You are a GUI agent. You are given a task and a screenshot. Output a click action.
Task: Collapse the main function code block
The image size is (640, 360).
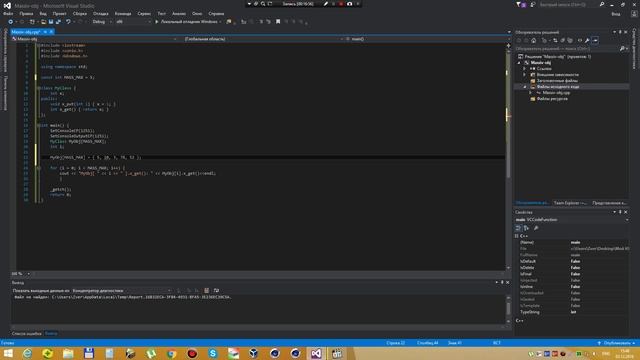pyautogui.click(x=39, y=125)
